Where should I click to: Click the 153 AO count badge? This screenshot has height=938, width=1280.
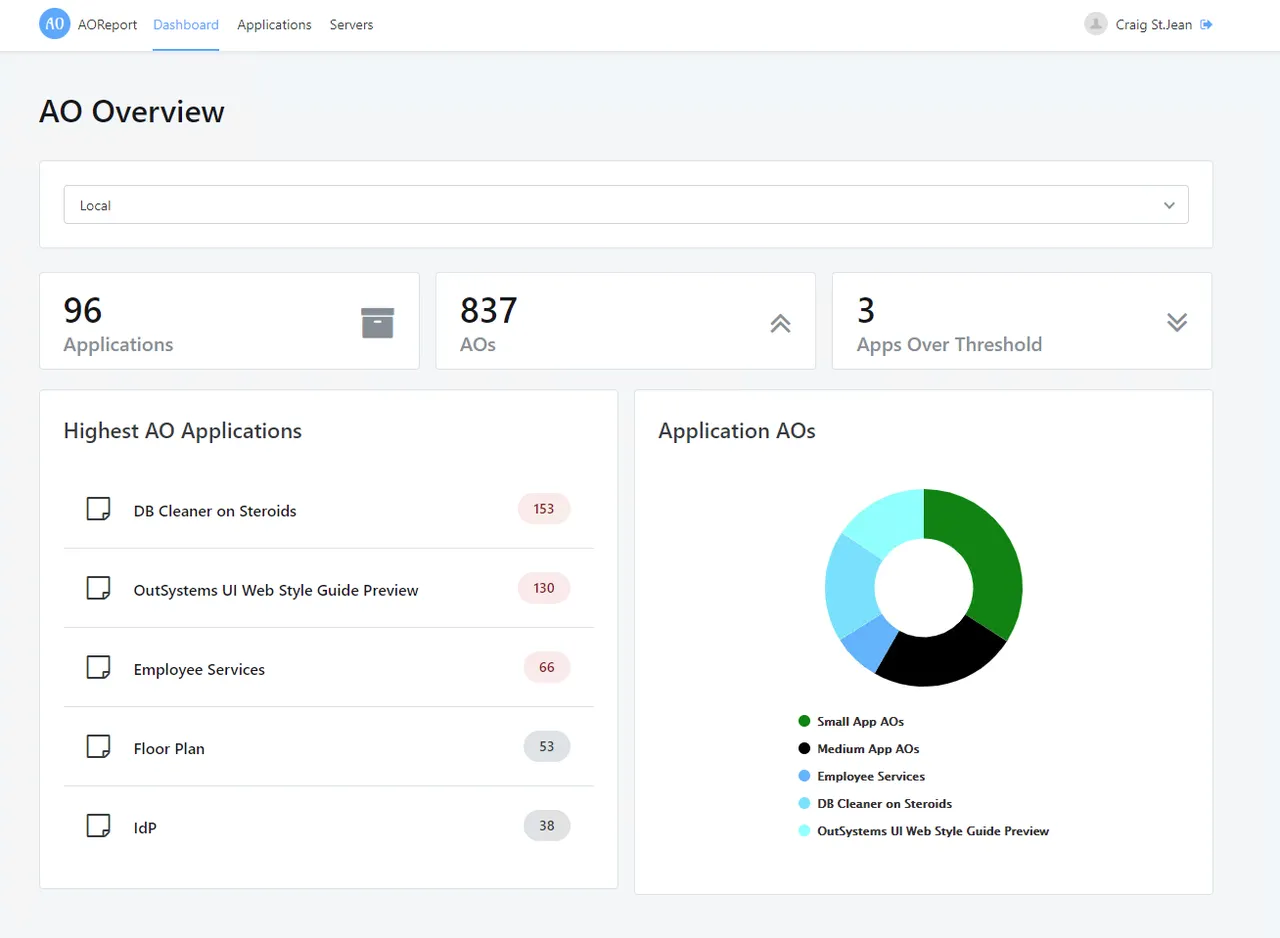[544, 509]
